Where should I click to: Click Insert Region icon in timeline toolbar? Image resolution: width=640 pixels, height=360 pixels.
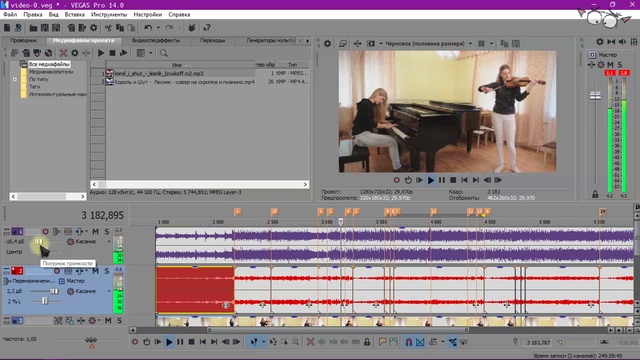[393, 342]
